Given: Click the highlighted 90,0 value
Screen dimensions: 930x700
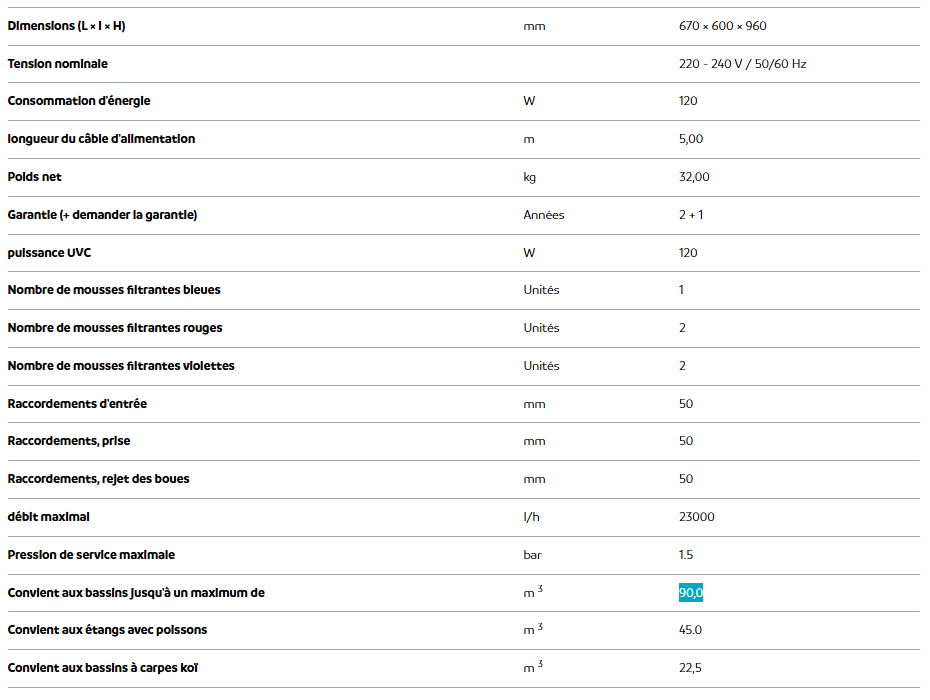Looking at the screenshot, I should 691,593.
